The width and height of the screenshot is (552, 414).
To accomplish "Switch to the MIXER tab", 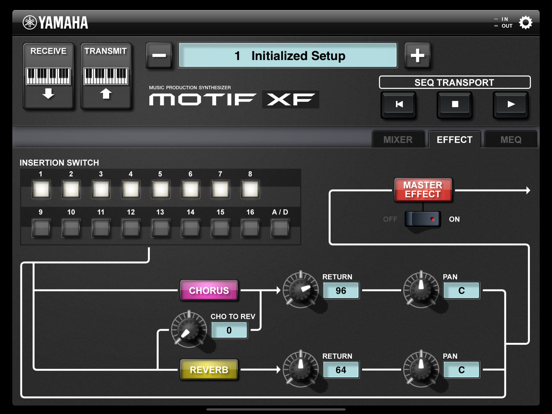I will (398, 140).
